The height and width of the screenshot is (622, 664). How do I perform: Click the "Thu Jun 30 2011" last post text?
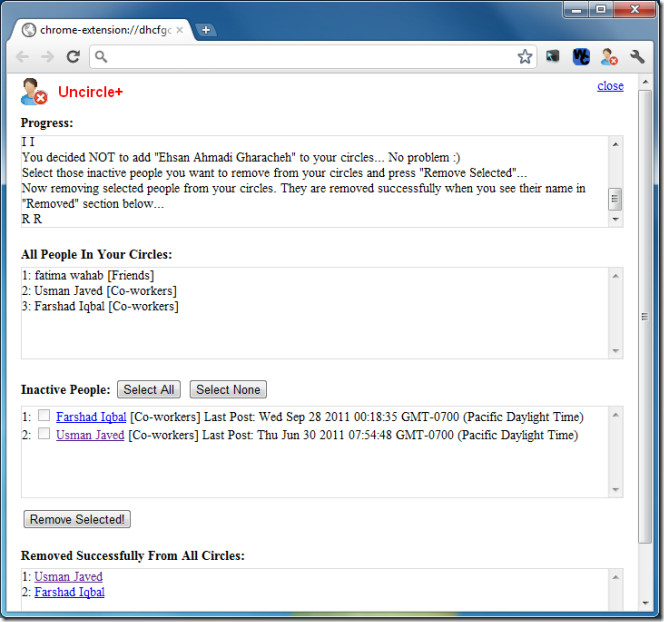pyautogui.click(x=300, y=435)
